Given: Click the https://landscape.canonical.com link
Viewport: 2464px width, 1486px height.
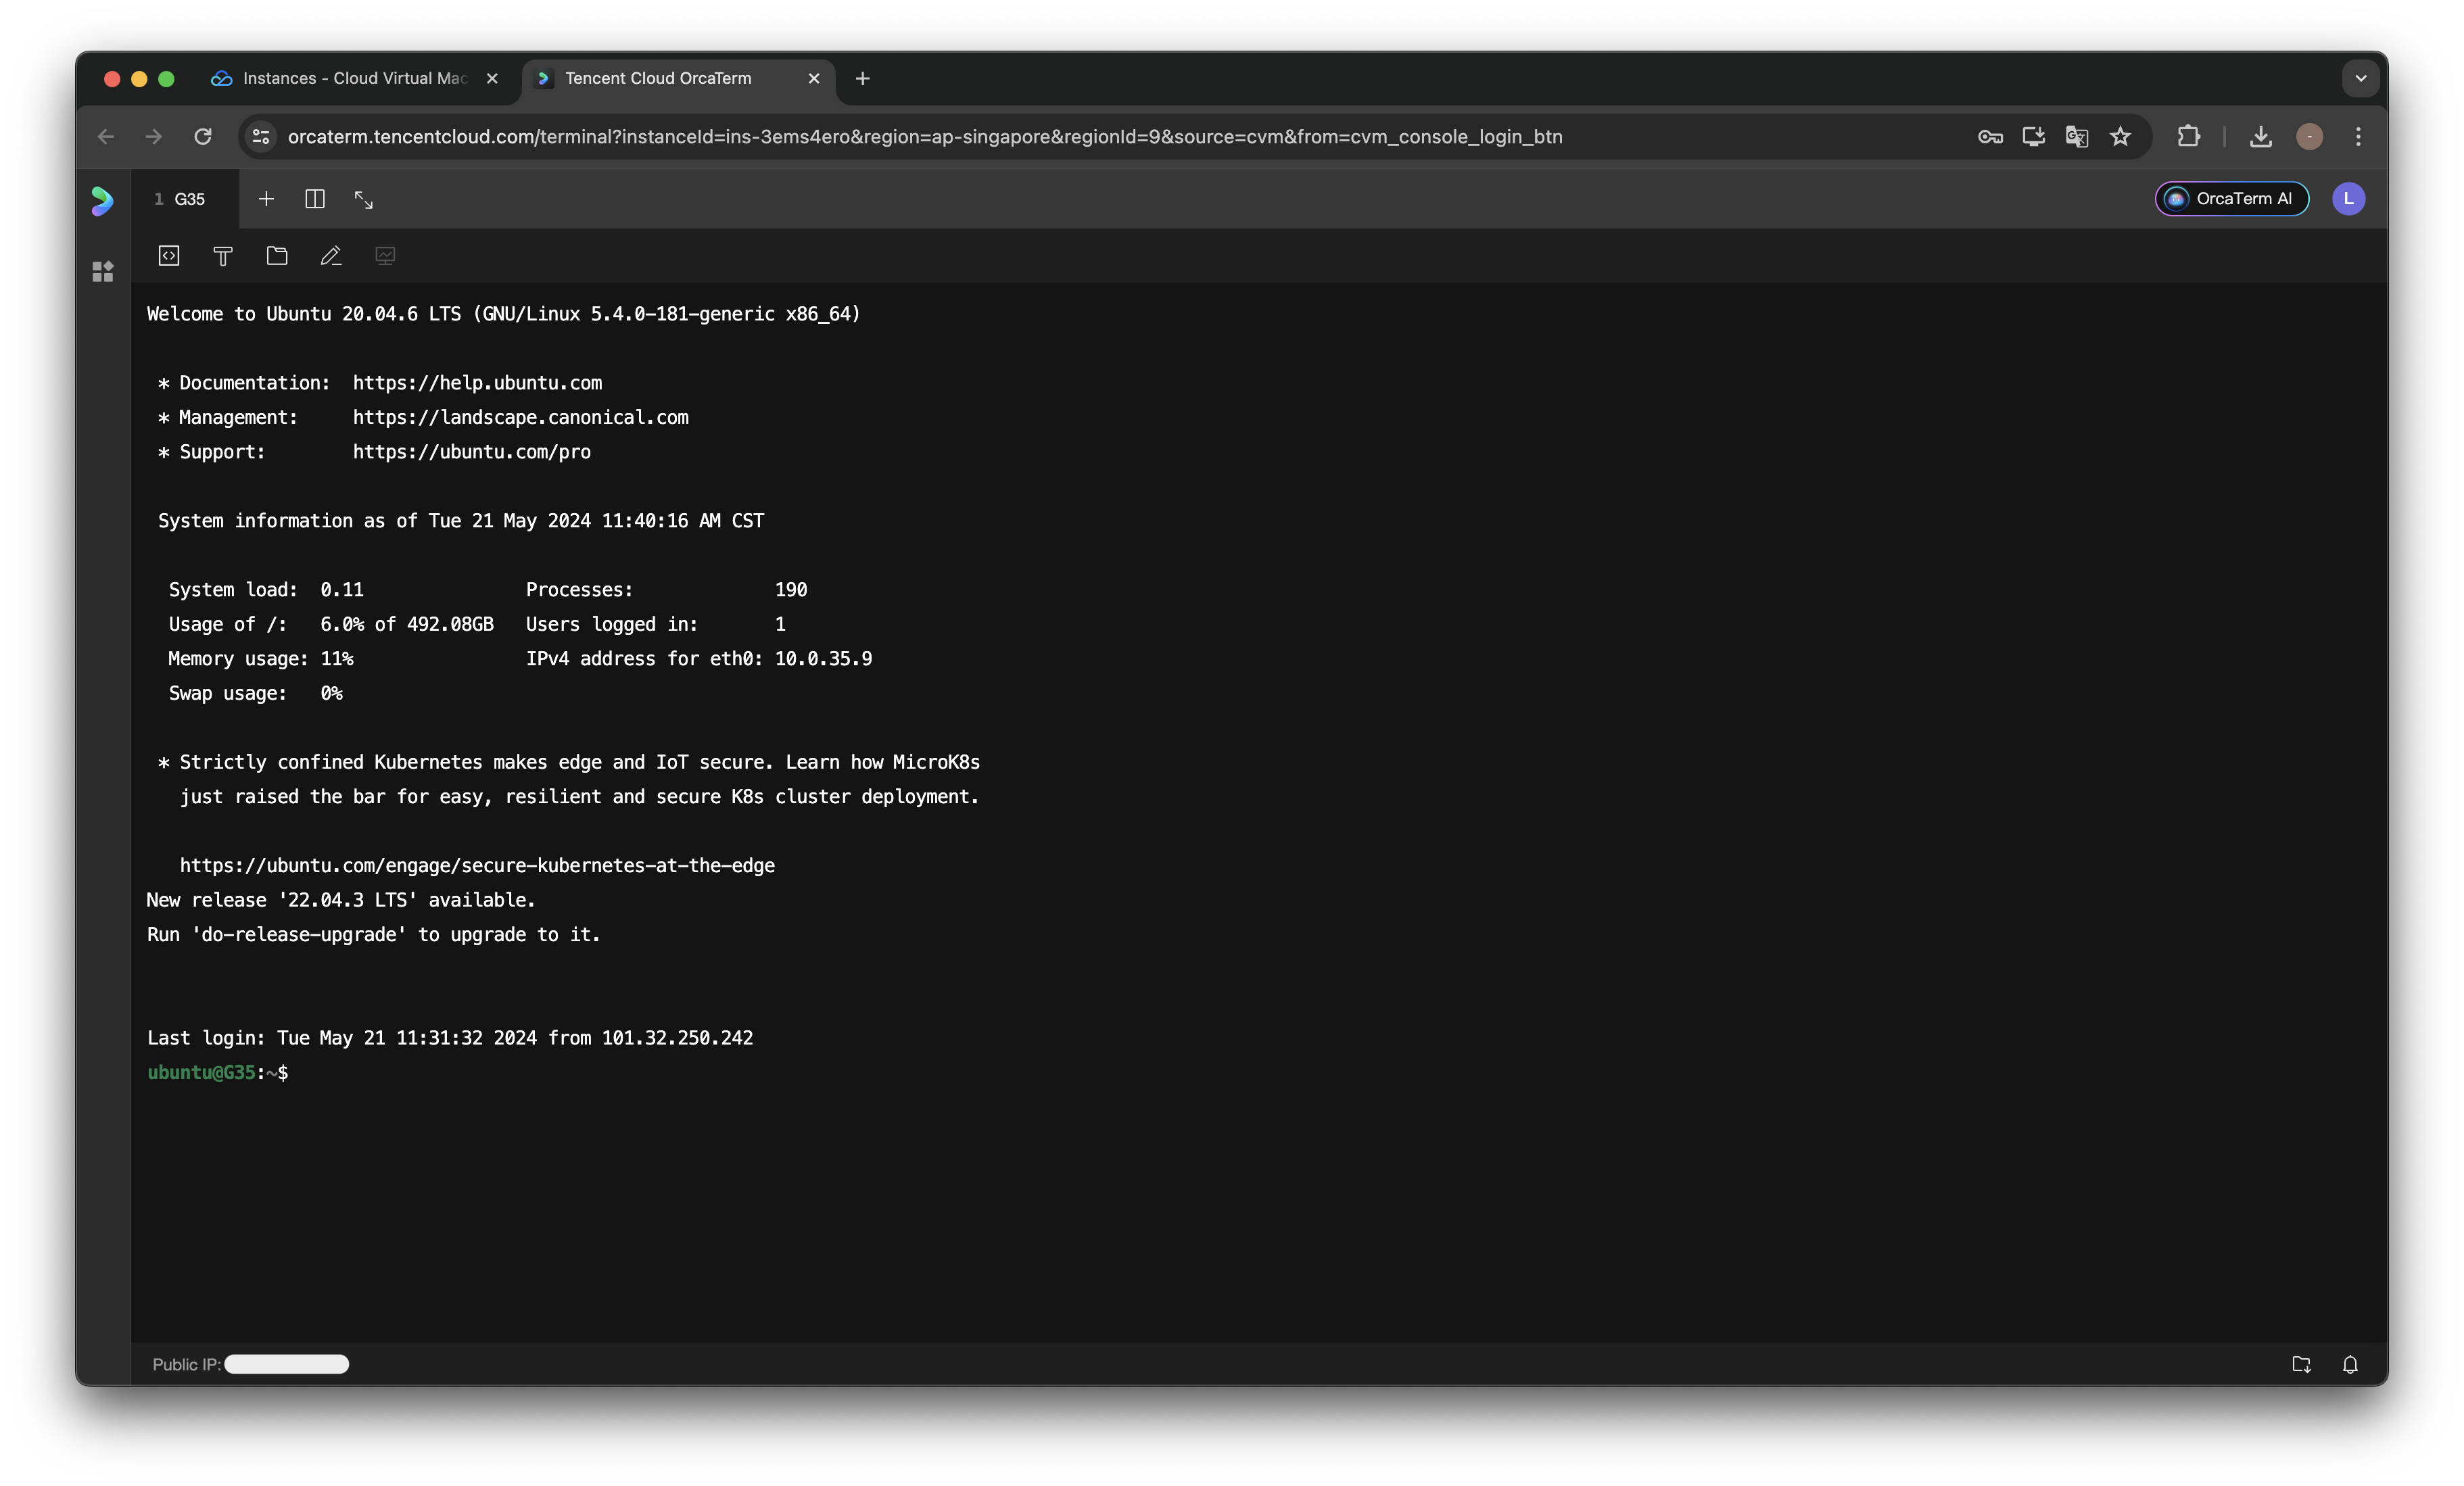Looking at the screenshot, I should click(x=520, y=418).
